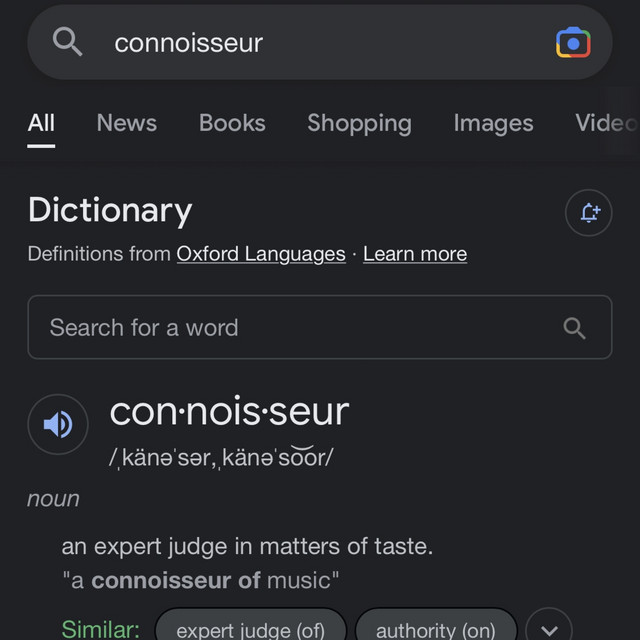Image resolution: width=640 pixels, height=640 pixels.
Task: Tap the Google Lens camera icon
Action: pyautogui.click(x=573, y=42)
